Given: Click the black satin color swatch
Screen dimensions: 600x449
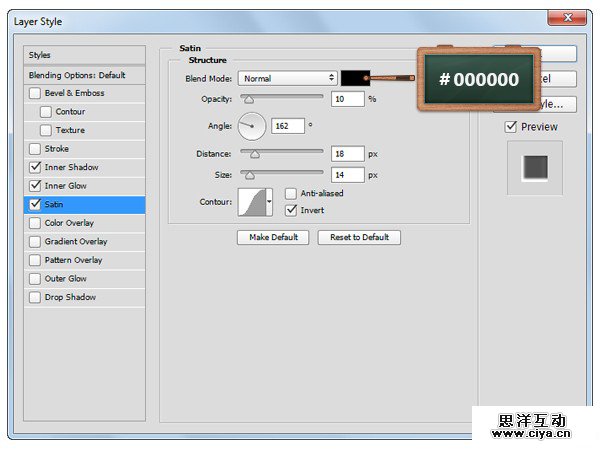Looking at the screenshot, I should [355, 78].
